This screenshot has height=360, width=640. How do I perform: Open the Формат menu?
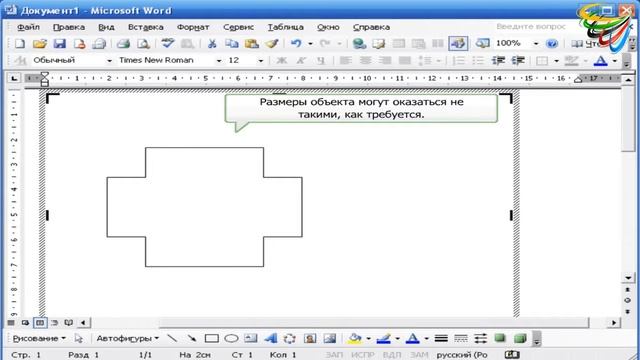pyautogui.click(x=193, y=27)
